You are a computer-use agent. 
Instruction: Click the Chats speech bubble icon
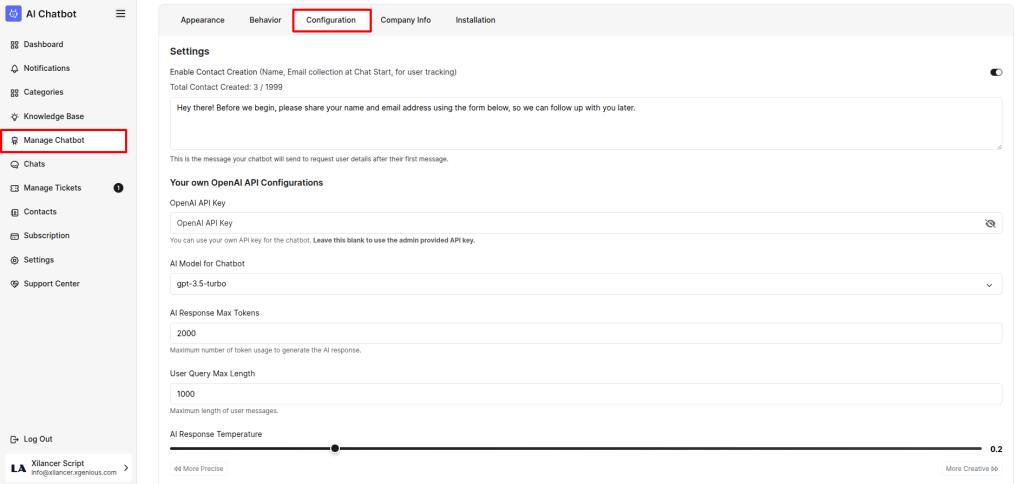(14, 164)
